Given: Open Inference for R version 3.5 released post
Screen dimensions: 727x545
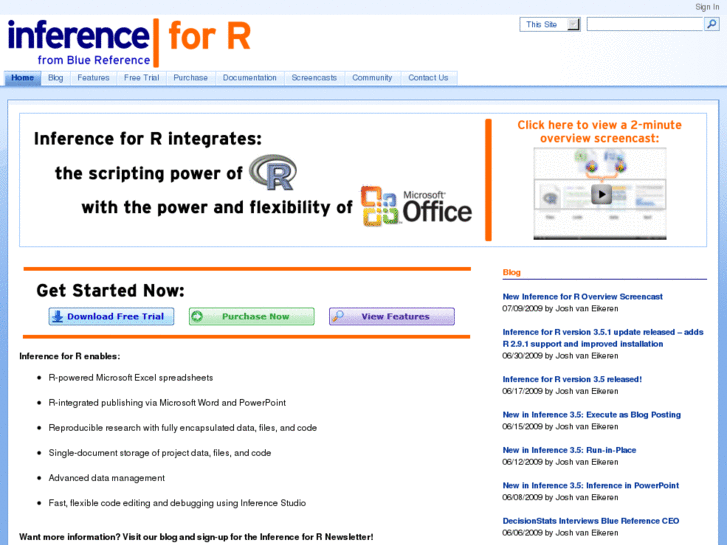Looking at the screenshot, I should (x=572, y=379).
